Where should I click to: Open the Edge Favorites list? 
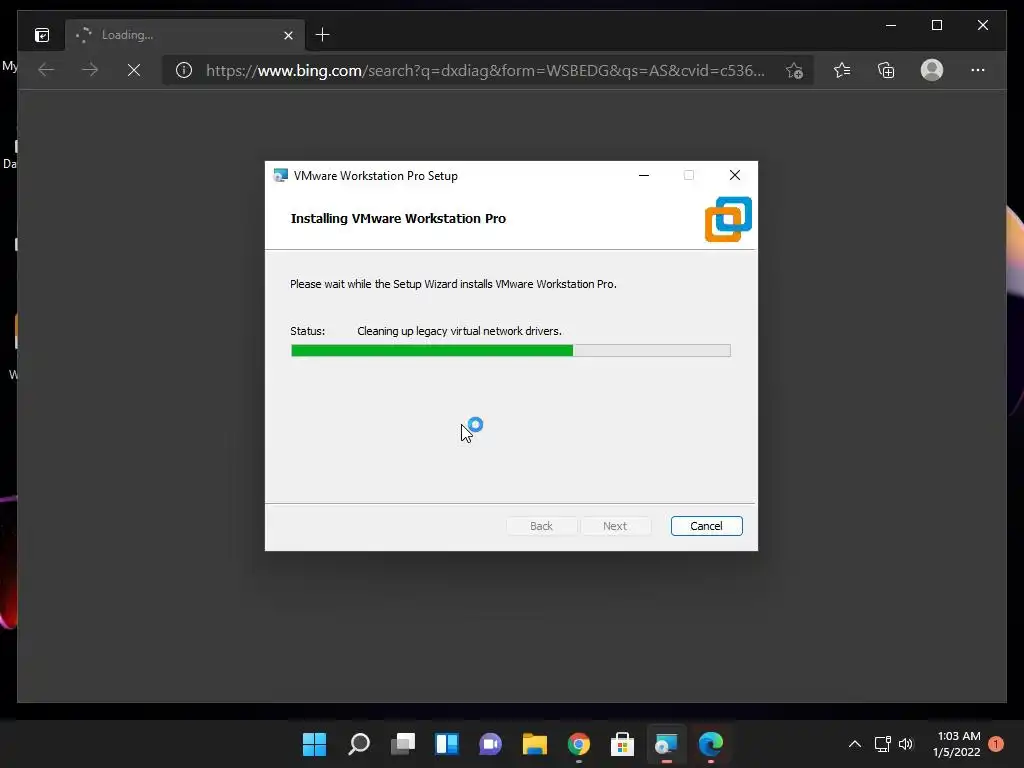tap(842, 70)
